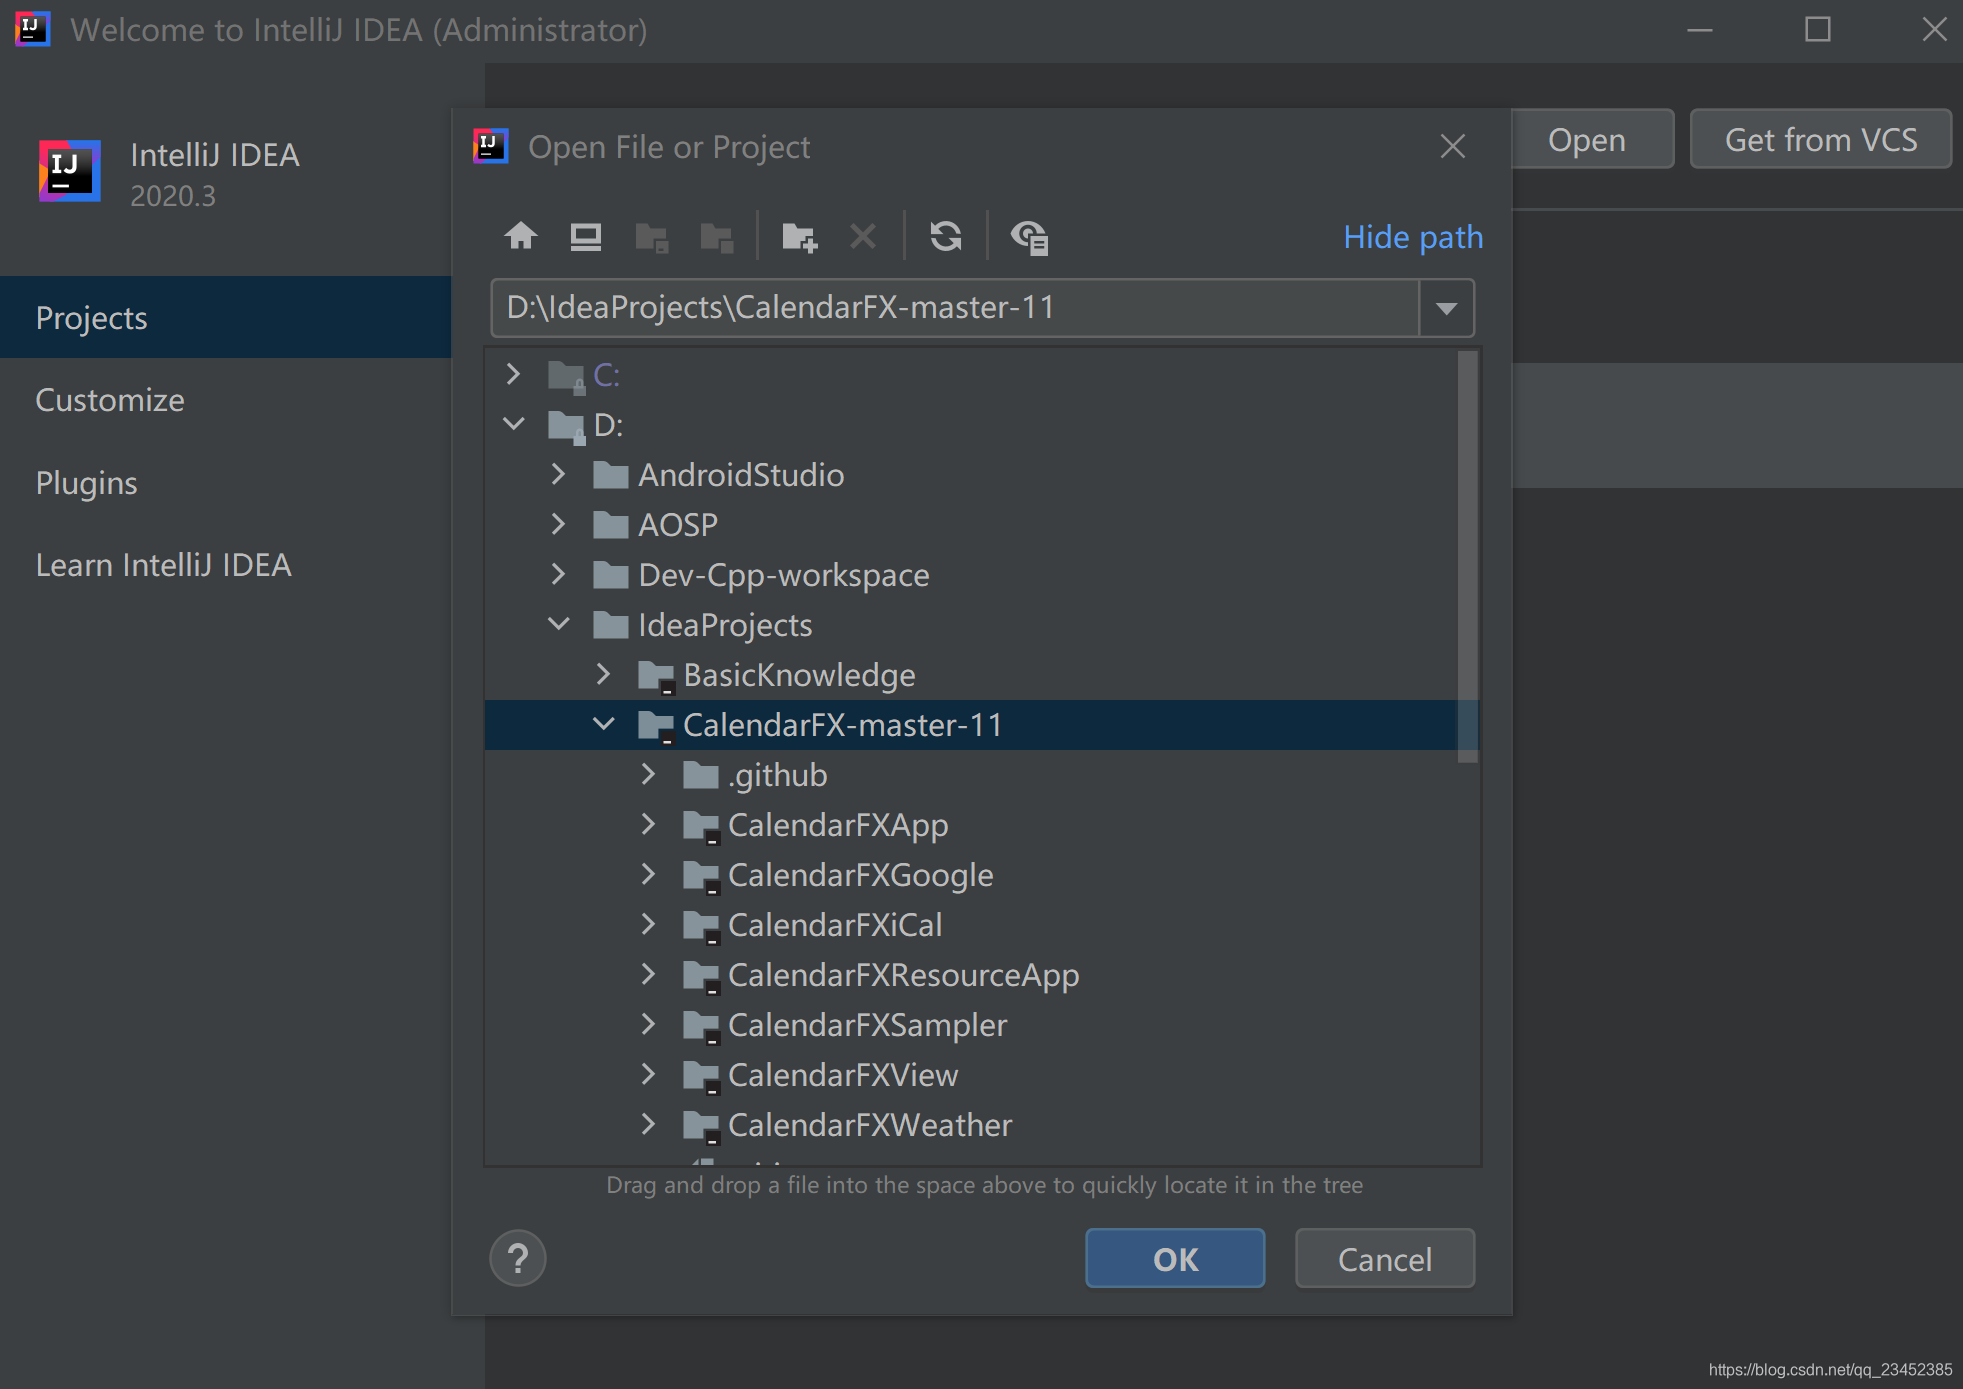Image resolution: width=1963 pixels, height=1389 pixels.
Task: Expand the CalendarFXSampler folder
Action: point(648,1024)
